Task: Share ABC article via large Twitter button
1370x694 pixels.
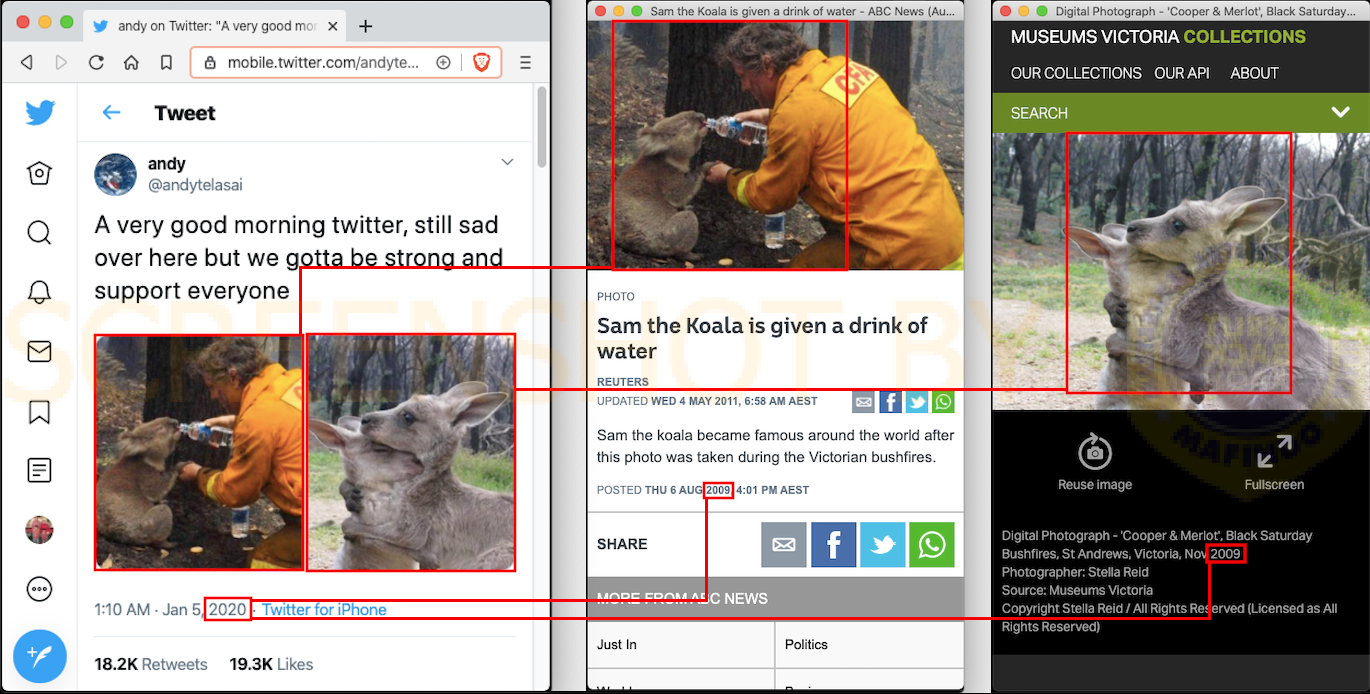Action: tap(883, 544)
